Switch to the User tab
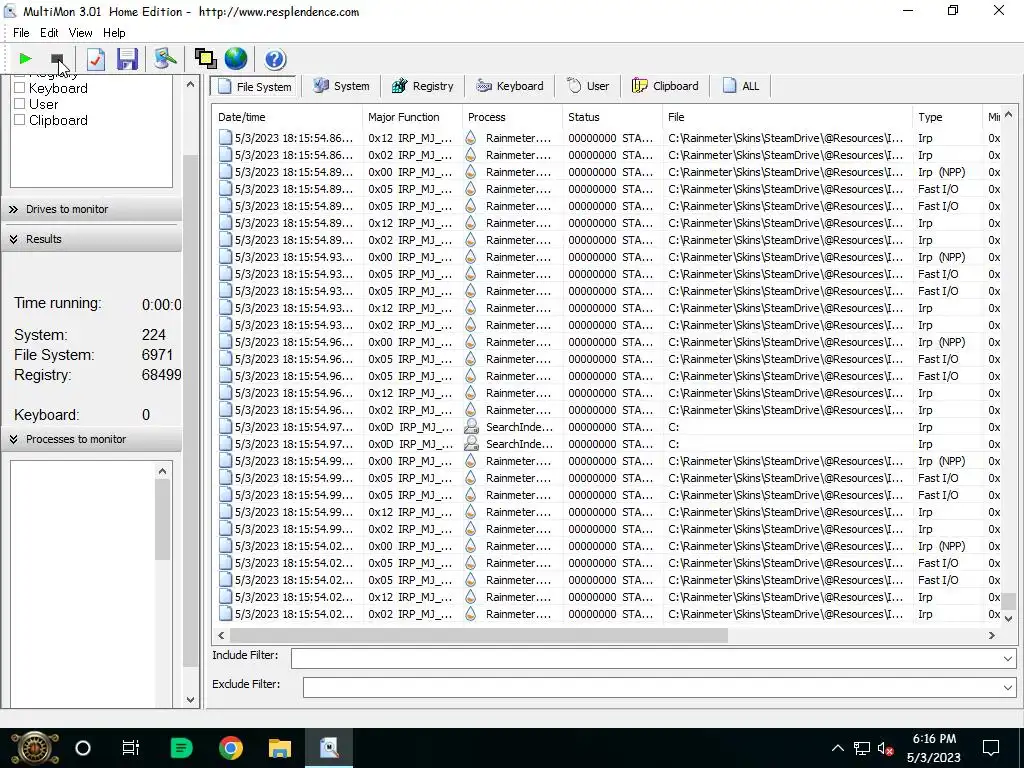1024x768 pixels. (x=588, y=86)
